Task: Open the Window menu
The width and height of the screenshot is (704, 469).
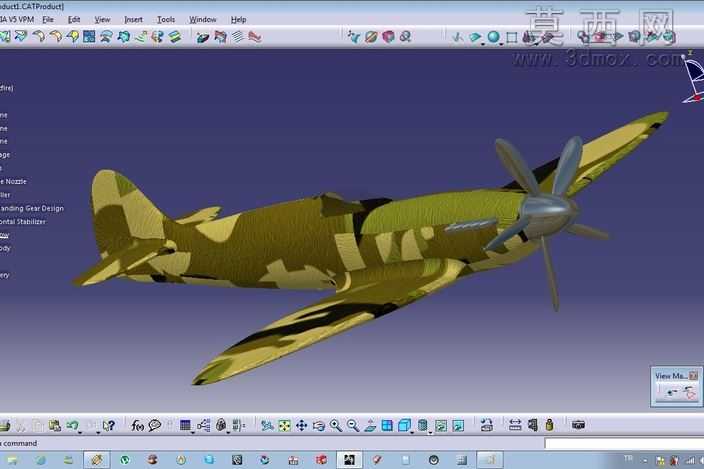Action: click(202, 20)
